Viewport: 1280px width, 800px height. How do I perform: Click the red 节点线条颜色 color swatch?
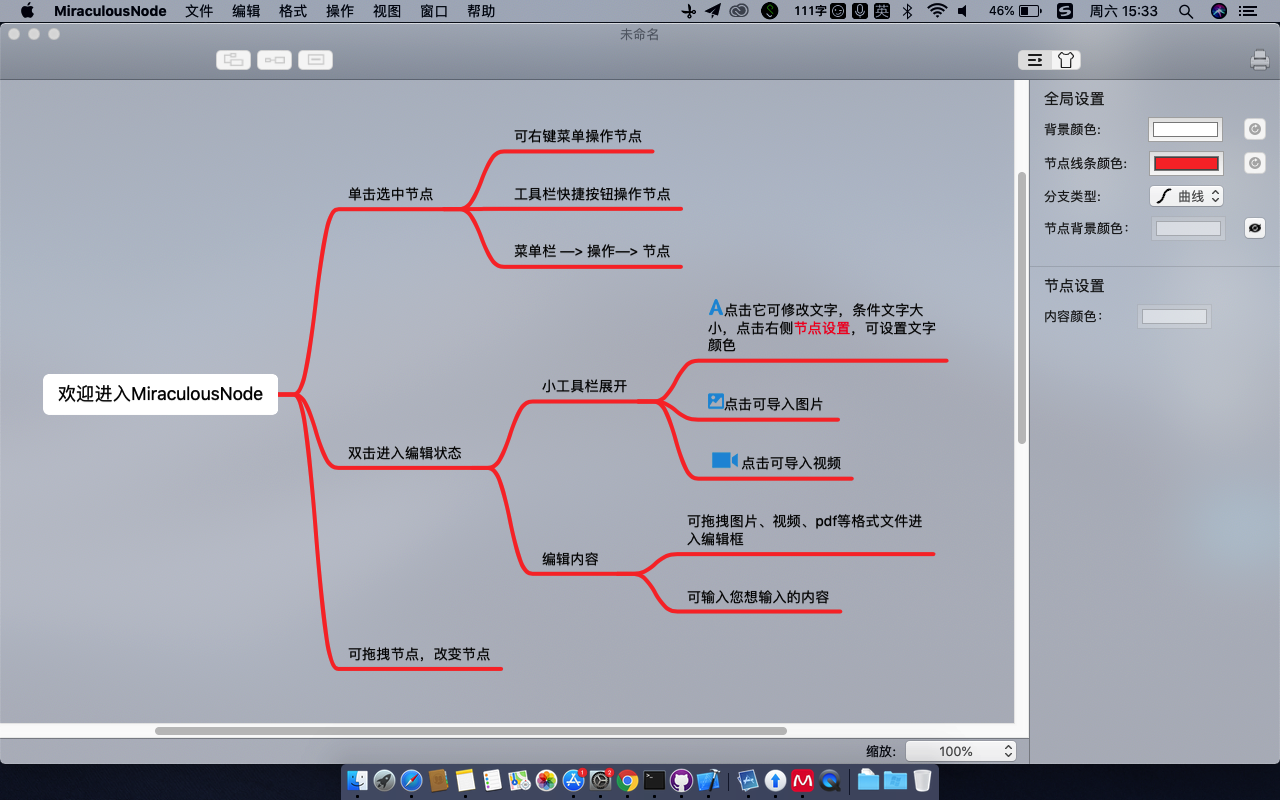1186,163
